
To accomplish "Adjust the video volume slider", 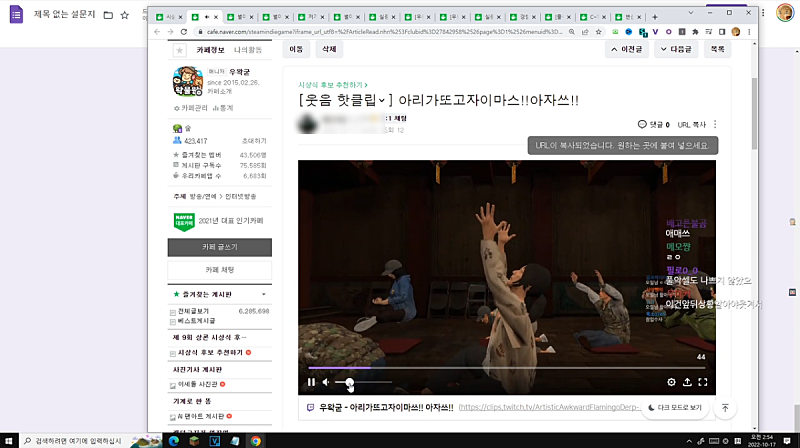I will point(349,382).
